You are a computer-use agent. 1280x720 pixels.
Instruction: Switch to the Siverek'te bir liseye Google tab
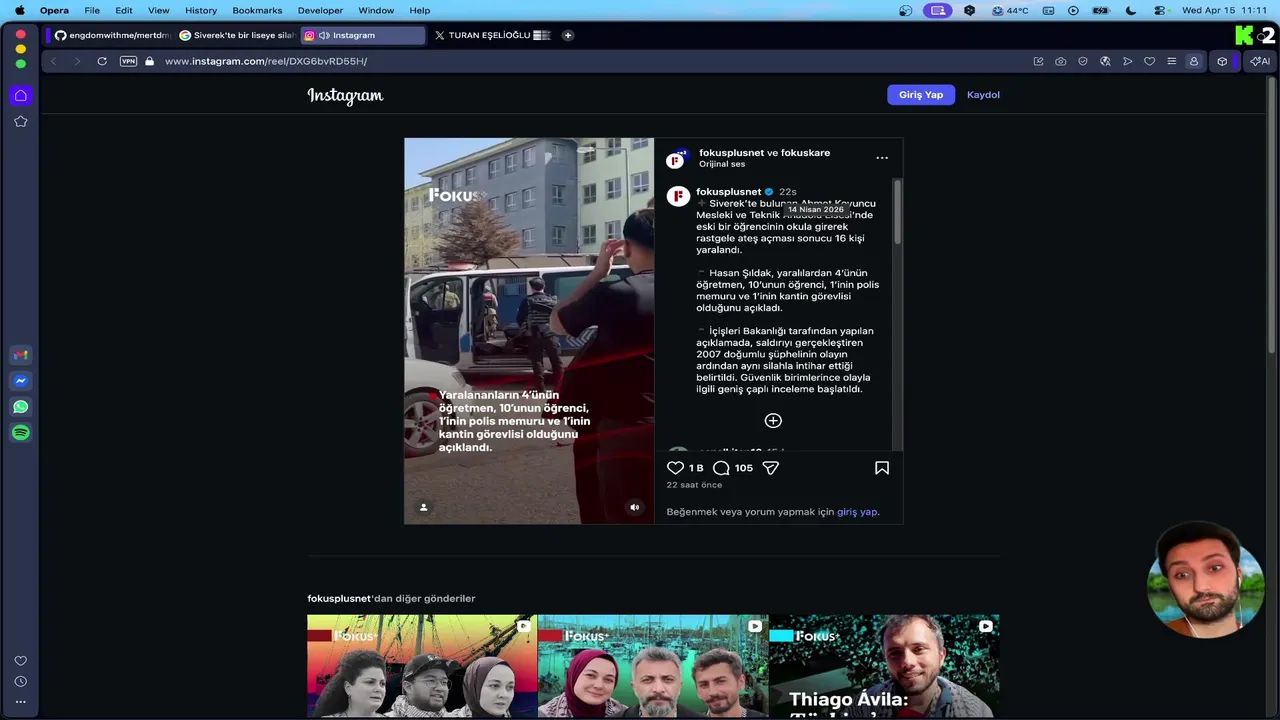(237, 35)
